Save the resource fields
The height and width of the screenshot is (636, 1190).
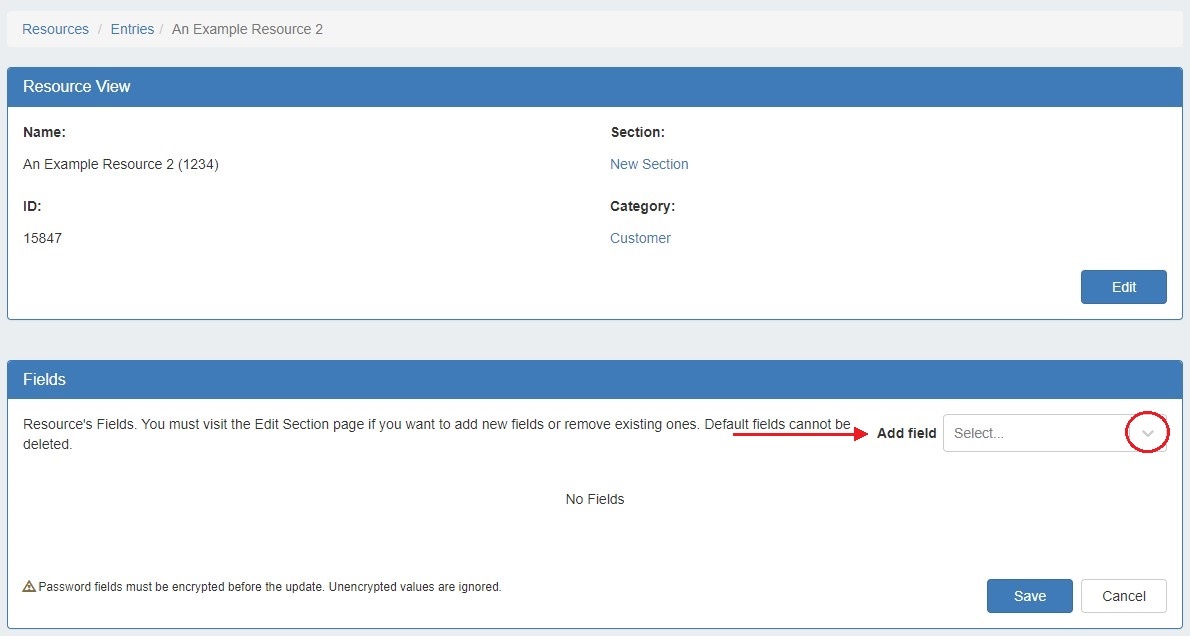coord(1029,596)
